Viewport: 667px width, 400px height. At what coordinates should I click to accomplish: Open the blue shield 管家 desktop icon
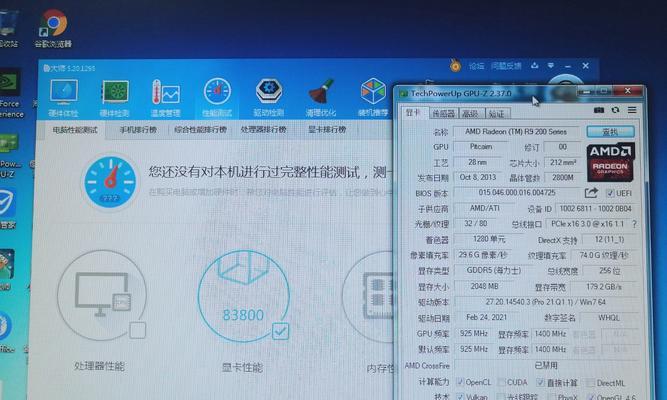(x=8, y=209)
